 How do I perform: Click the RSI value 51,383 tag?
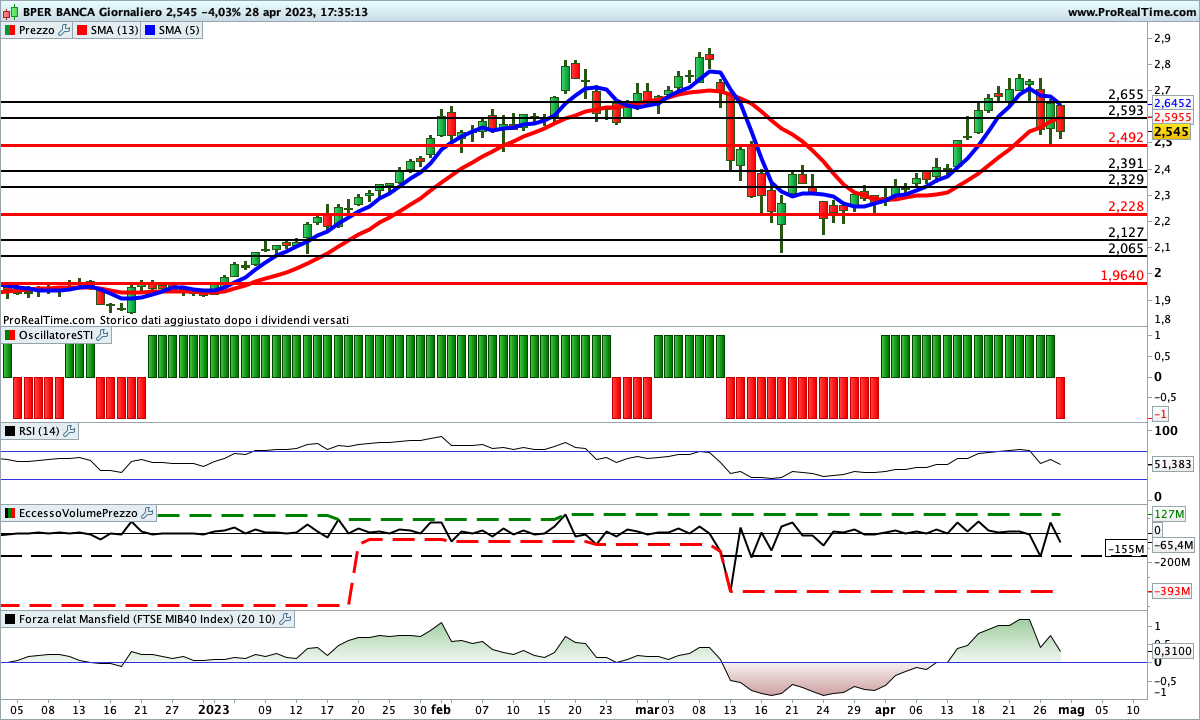1173,464
